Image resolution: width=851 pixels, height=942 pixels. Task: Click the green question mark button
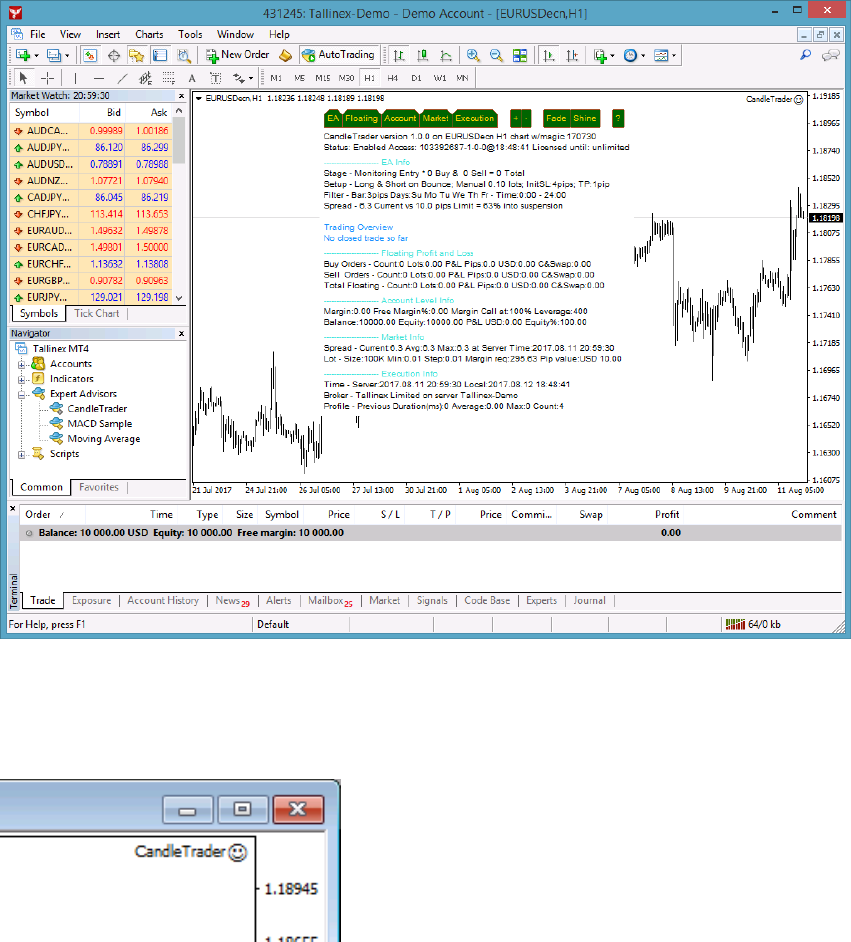(x=617, y=118)
